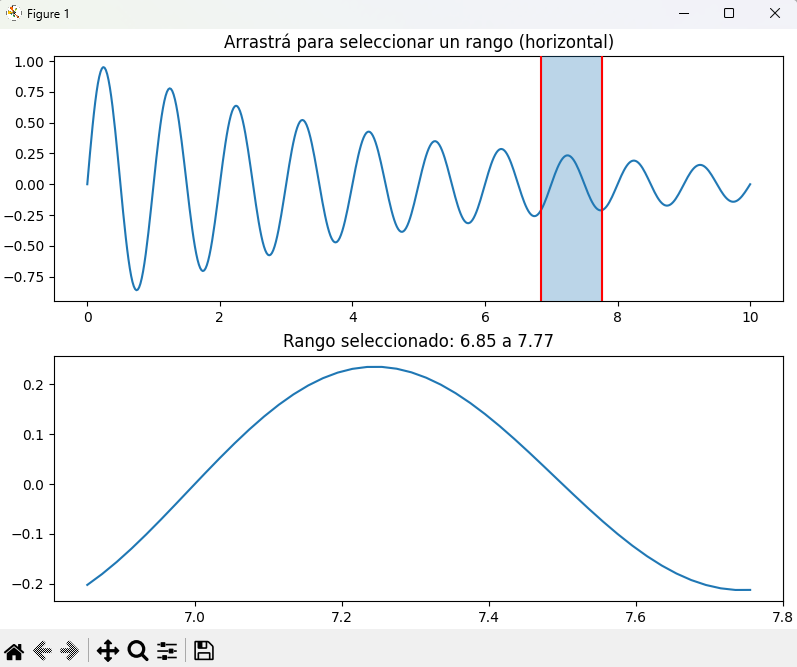Click the title 'Arrastrá para seleccionar un rango'
The height and width of the screenshot is (667, 797).
418,42
